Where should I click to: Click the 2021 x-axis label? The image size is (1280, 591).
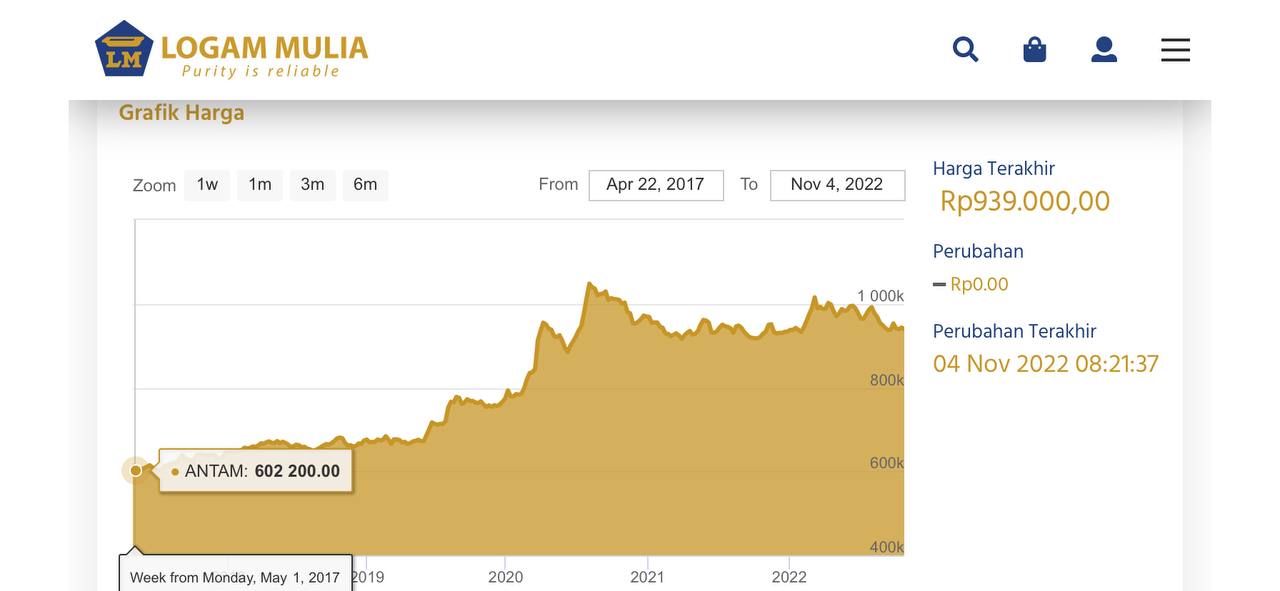pos(647,577)
